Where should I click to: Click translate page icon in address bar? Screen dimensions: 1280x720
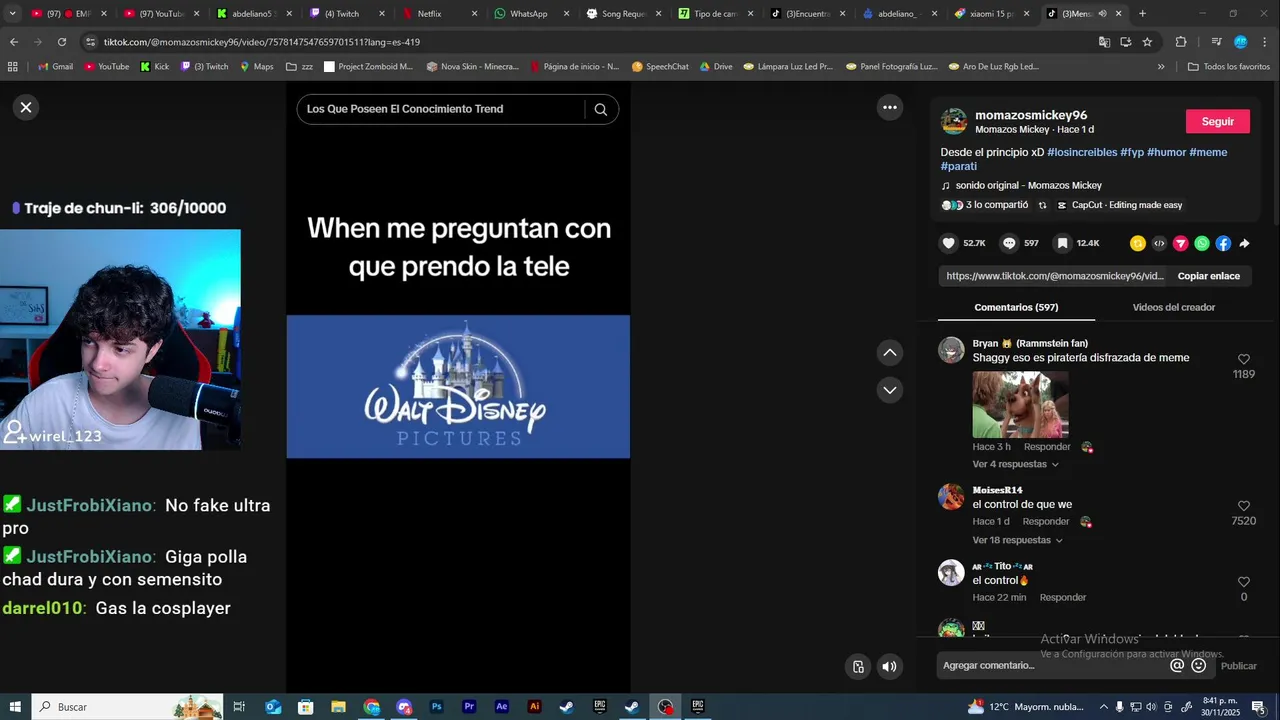(1104, 42)
